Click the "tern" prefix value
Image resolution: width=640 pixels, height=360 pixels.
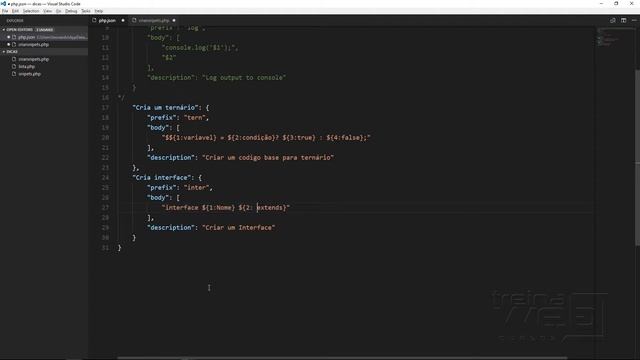[195, 118]
